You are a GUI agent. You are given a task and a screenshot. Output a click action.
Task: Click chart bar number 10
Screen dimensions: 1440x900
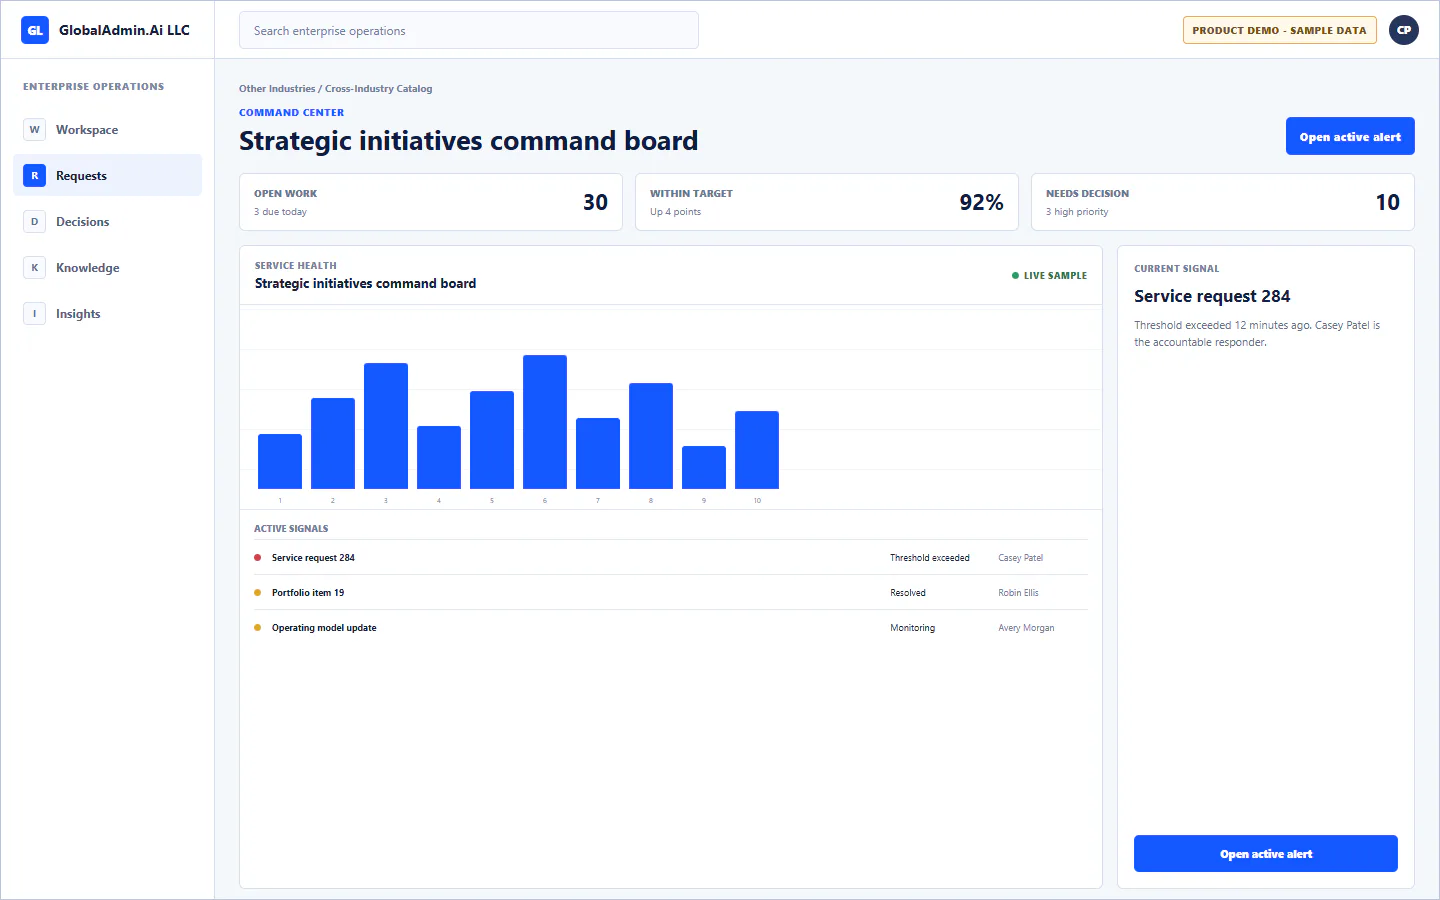coord(757,450)
